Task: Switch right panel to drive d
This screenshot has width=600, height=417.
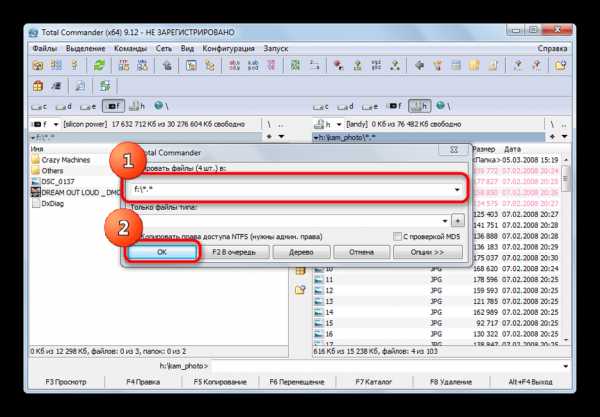Action: click(x=345, y=107)
